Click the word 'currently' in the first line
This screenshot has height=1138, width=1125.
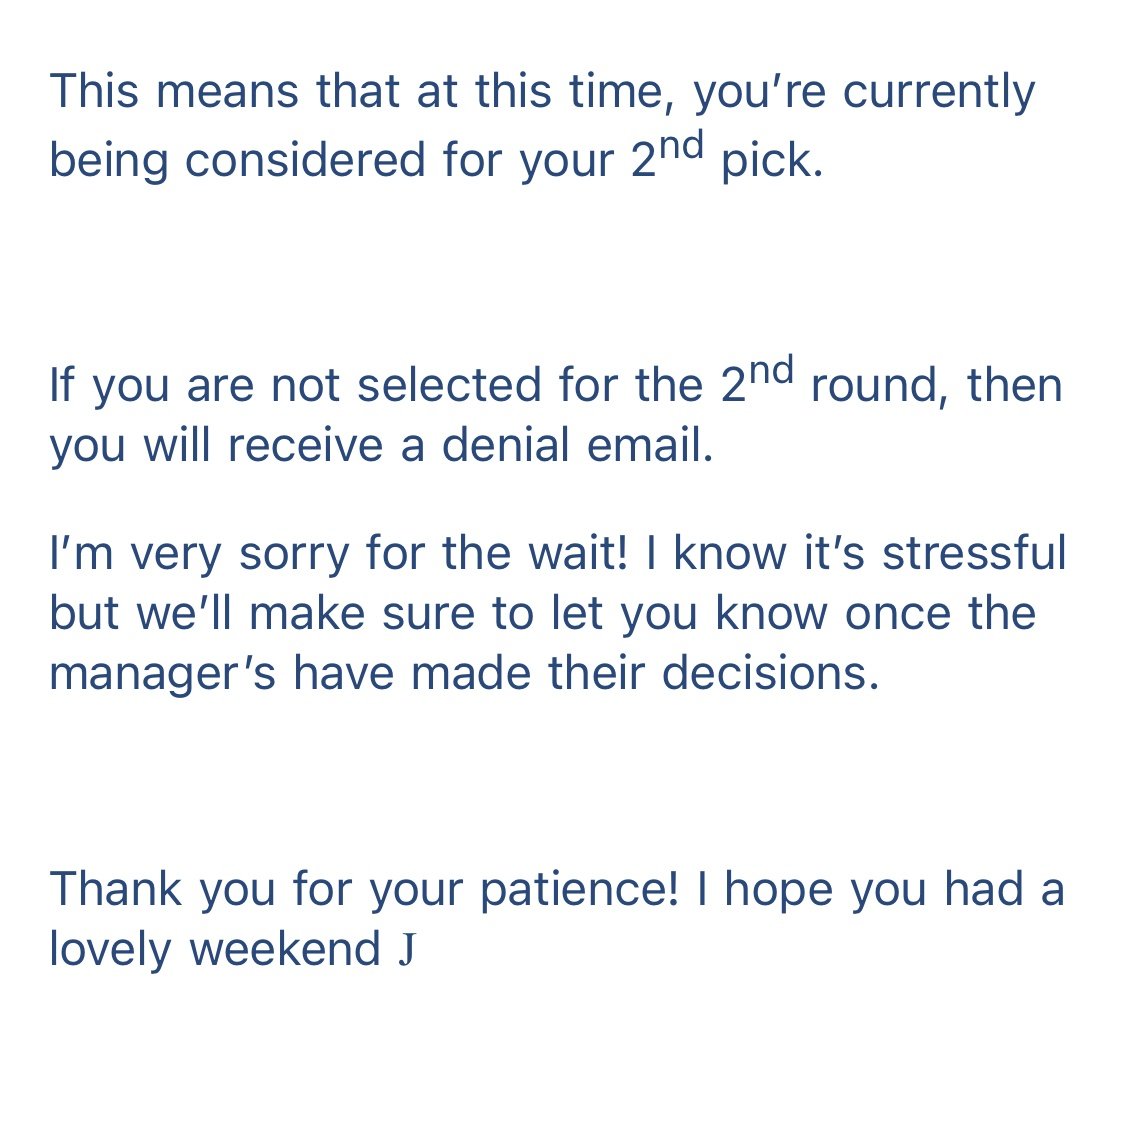coord(939,93)
